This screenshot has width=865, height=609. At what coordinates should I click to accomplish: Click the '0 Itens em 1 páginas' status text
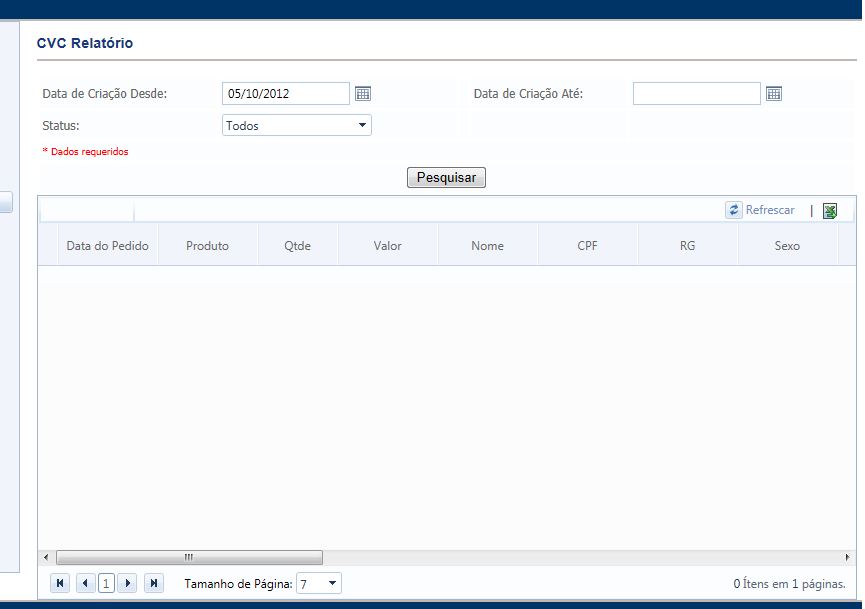[x=789, y=584]
